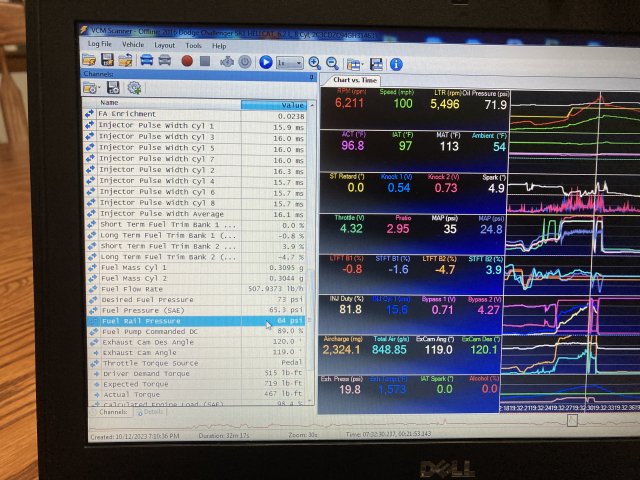Open the channels settings gear icon

coord(134,88)
